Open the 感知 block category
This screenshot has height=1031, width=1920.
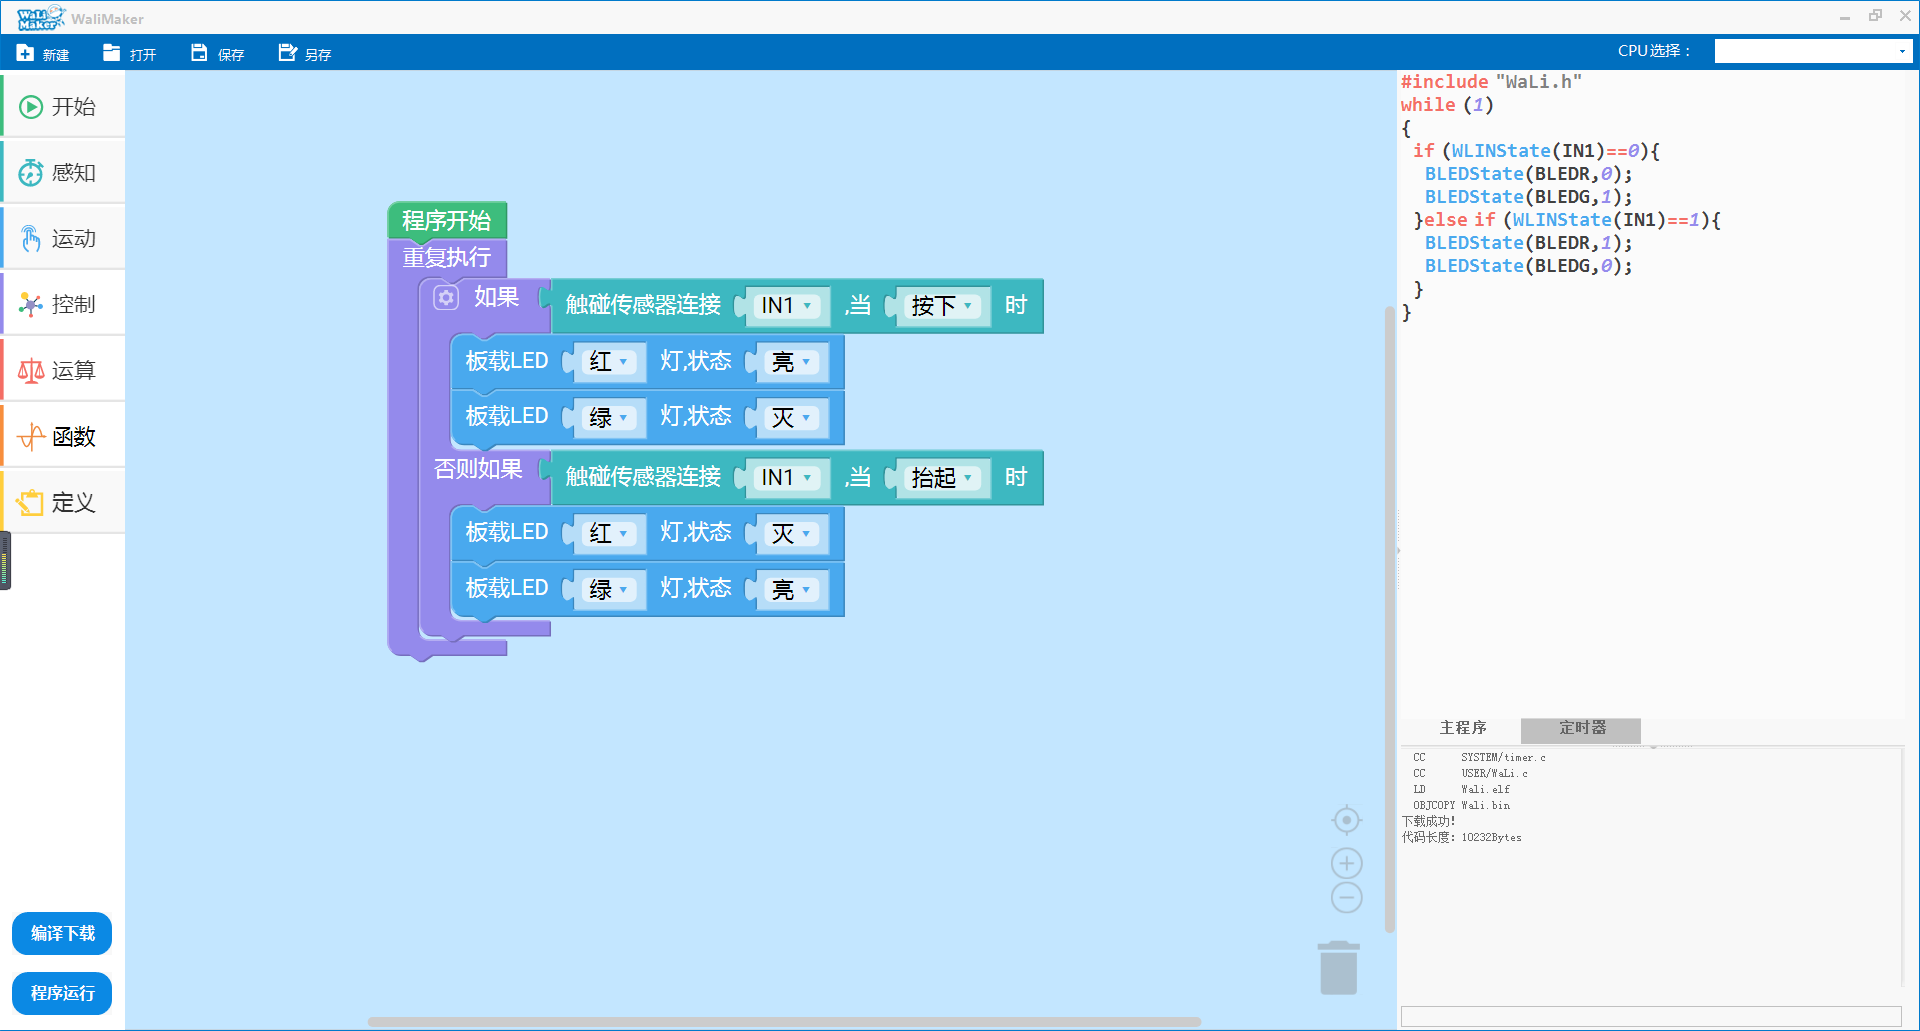point(63,173)
